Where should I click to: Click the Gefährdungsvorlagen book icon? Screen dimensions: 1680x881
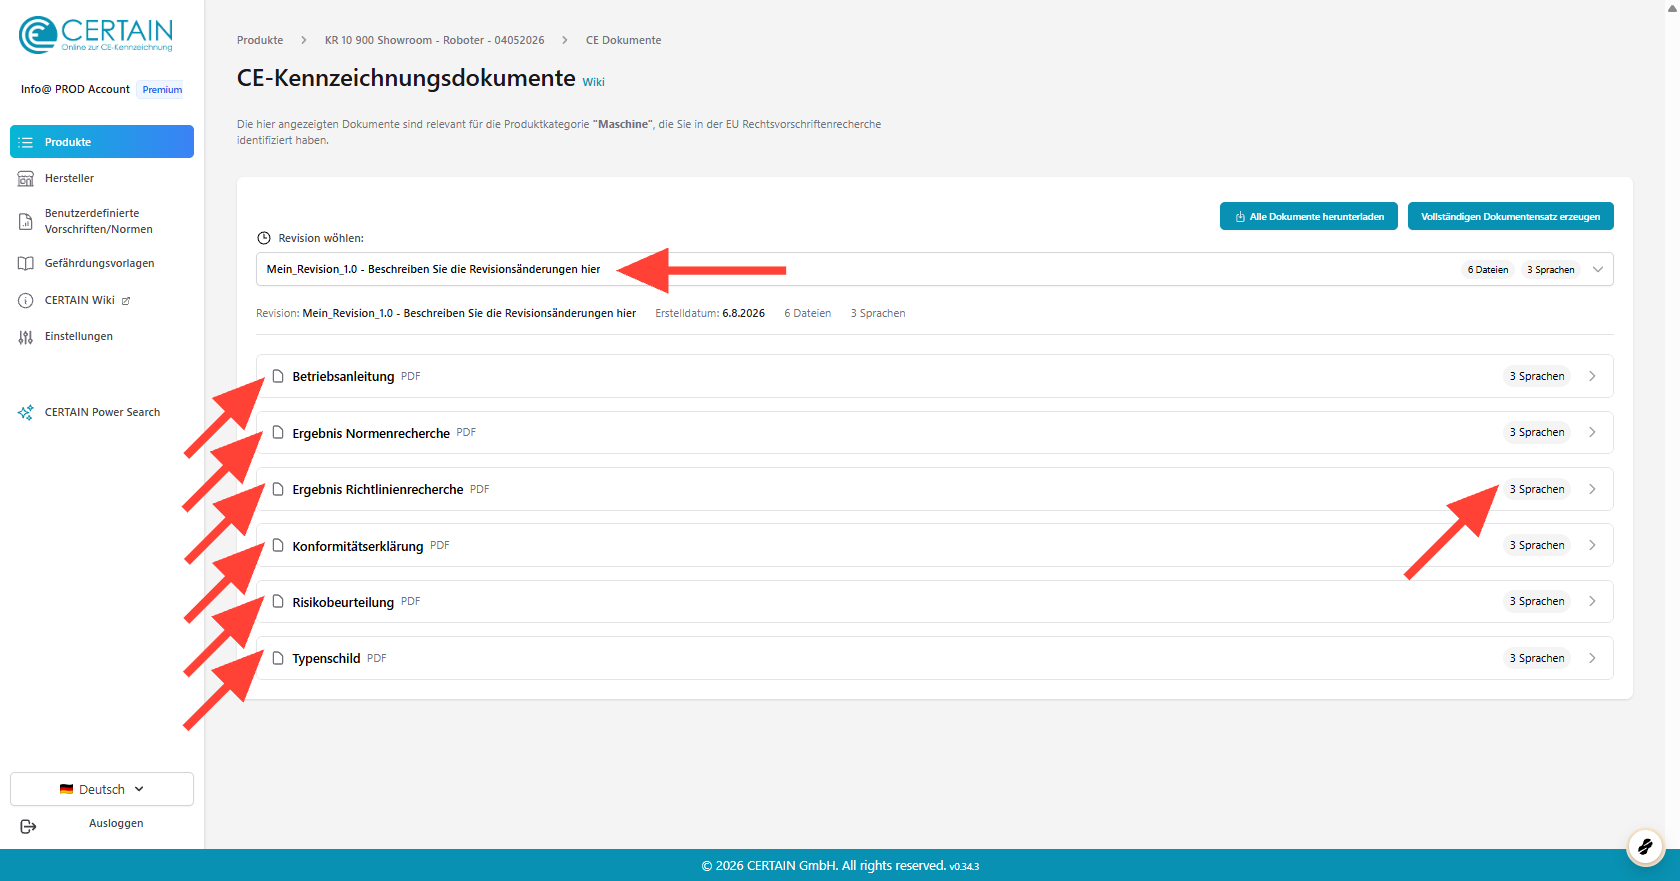tap(26, 264)
